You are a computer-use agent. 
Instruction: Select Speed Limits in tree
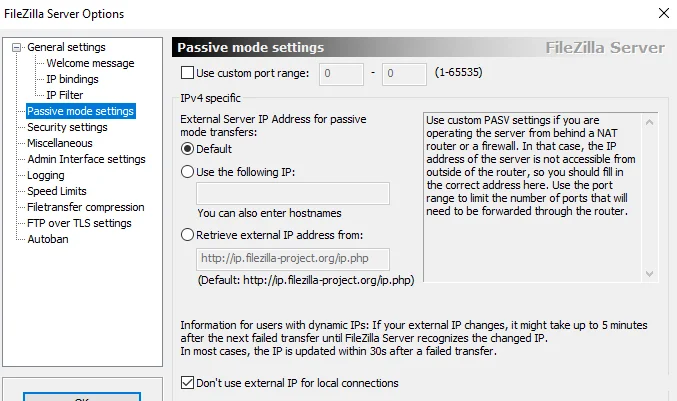pyautogui.click(x=57, y=191)
